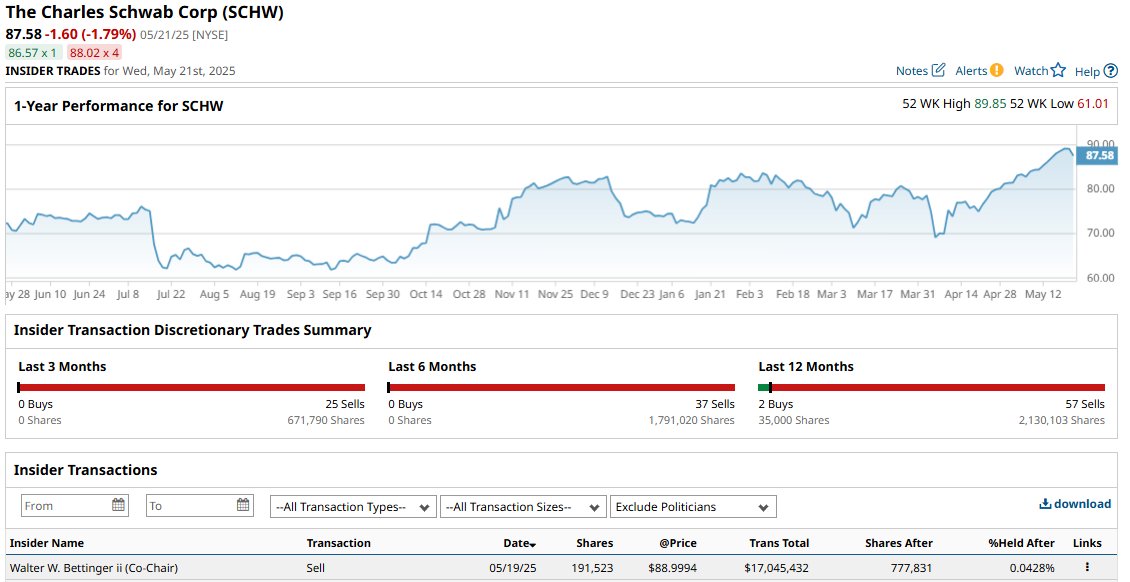Click the $88.9994 price cell
This screenshot has height=582, width=1130.
(x=672, y=568)
